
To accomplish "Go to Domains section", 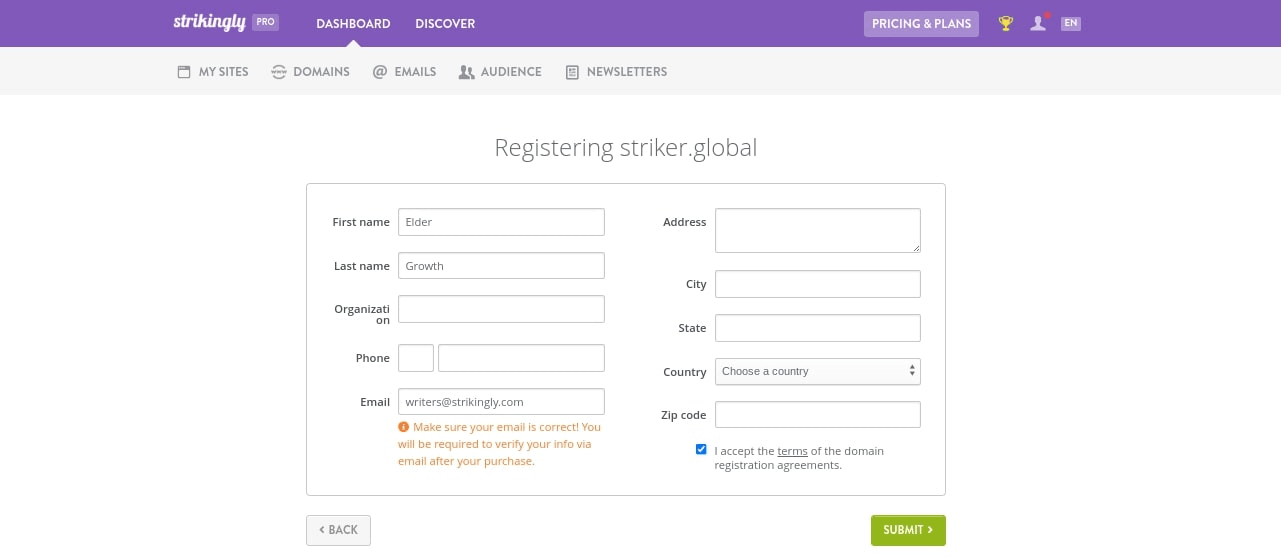I will [x=310, y=72].
